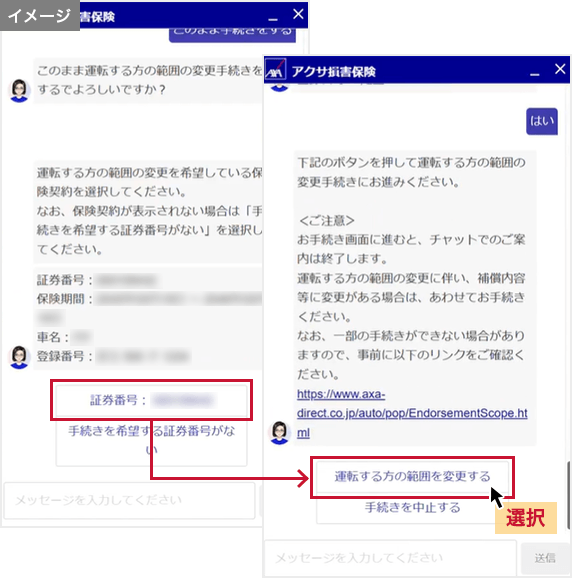Click アクサ損害保険 title text in front header
Screen dimensions: 572x578
click(334, 72)
